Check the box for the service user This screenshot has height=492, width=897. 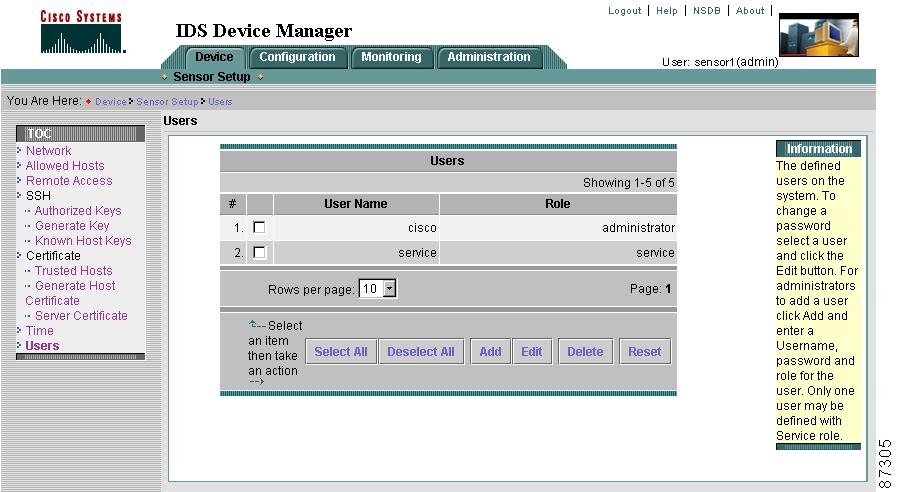tap(259, 252)
